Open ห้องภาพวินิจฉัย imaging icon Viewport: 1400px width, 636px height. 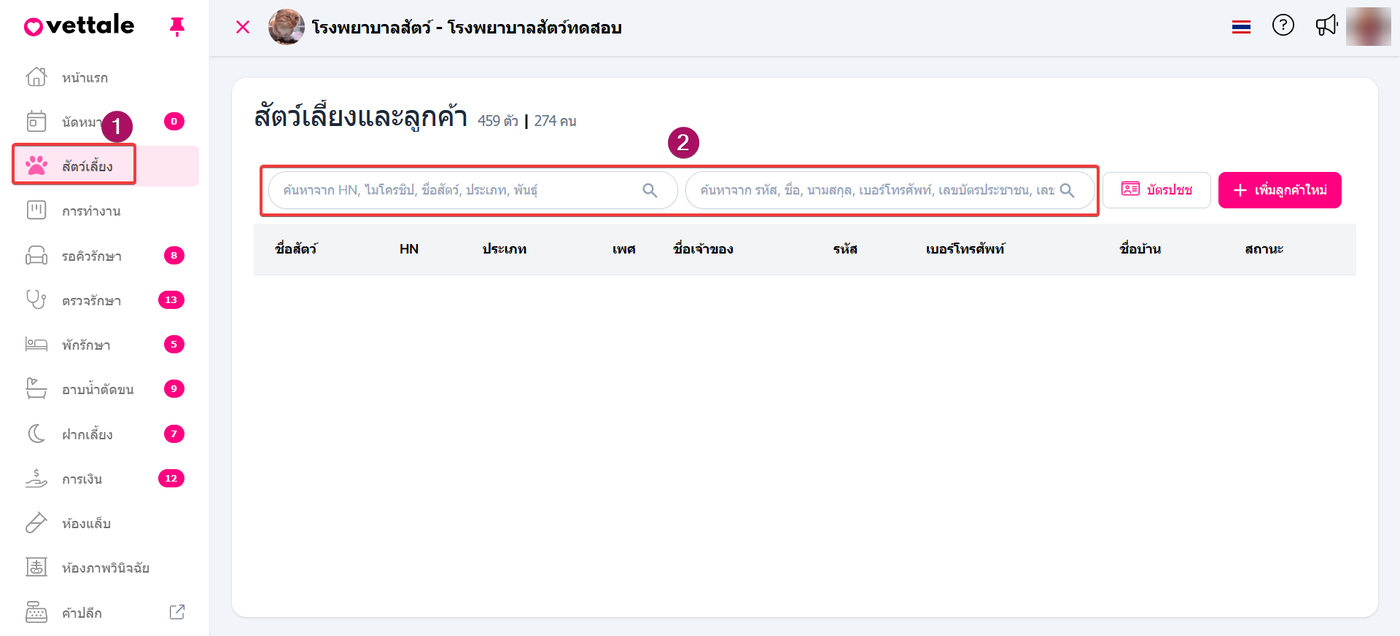[x=36, y=568]
